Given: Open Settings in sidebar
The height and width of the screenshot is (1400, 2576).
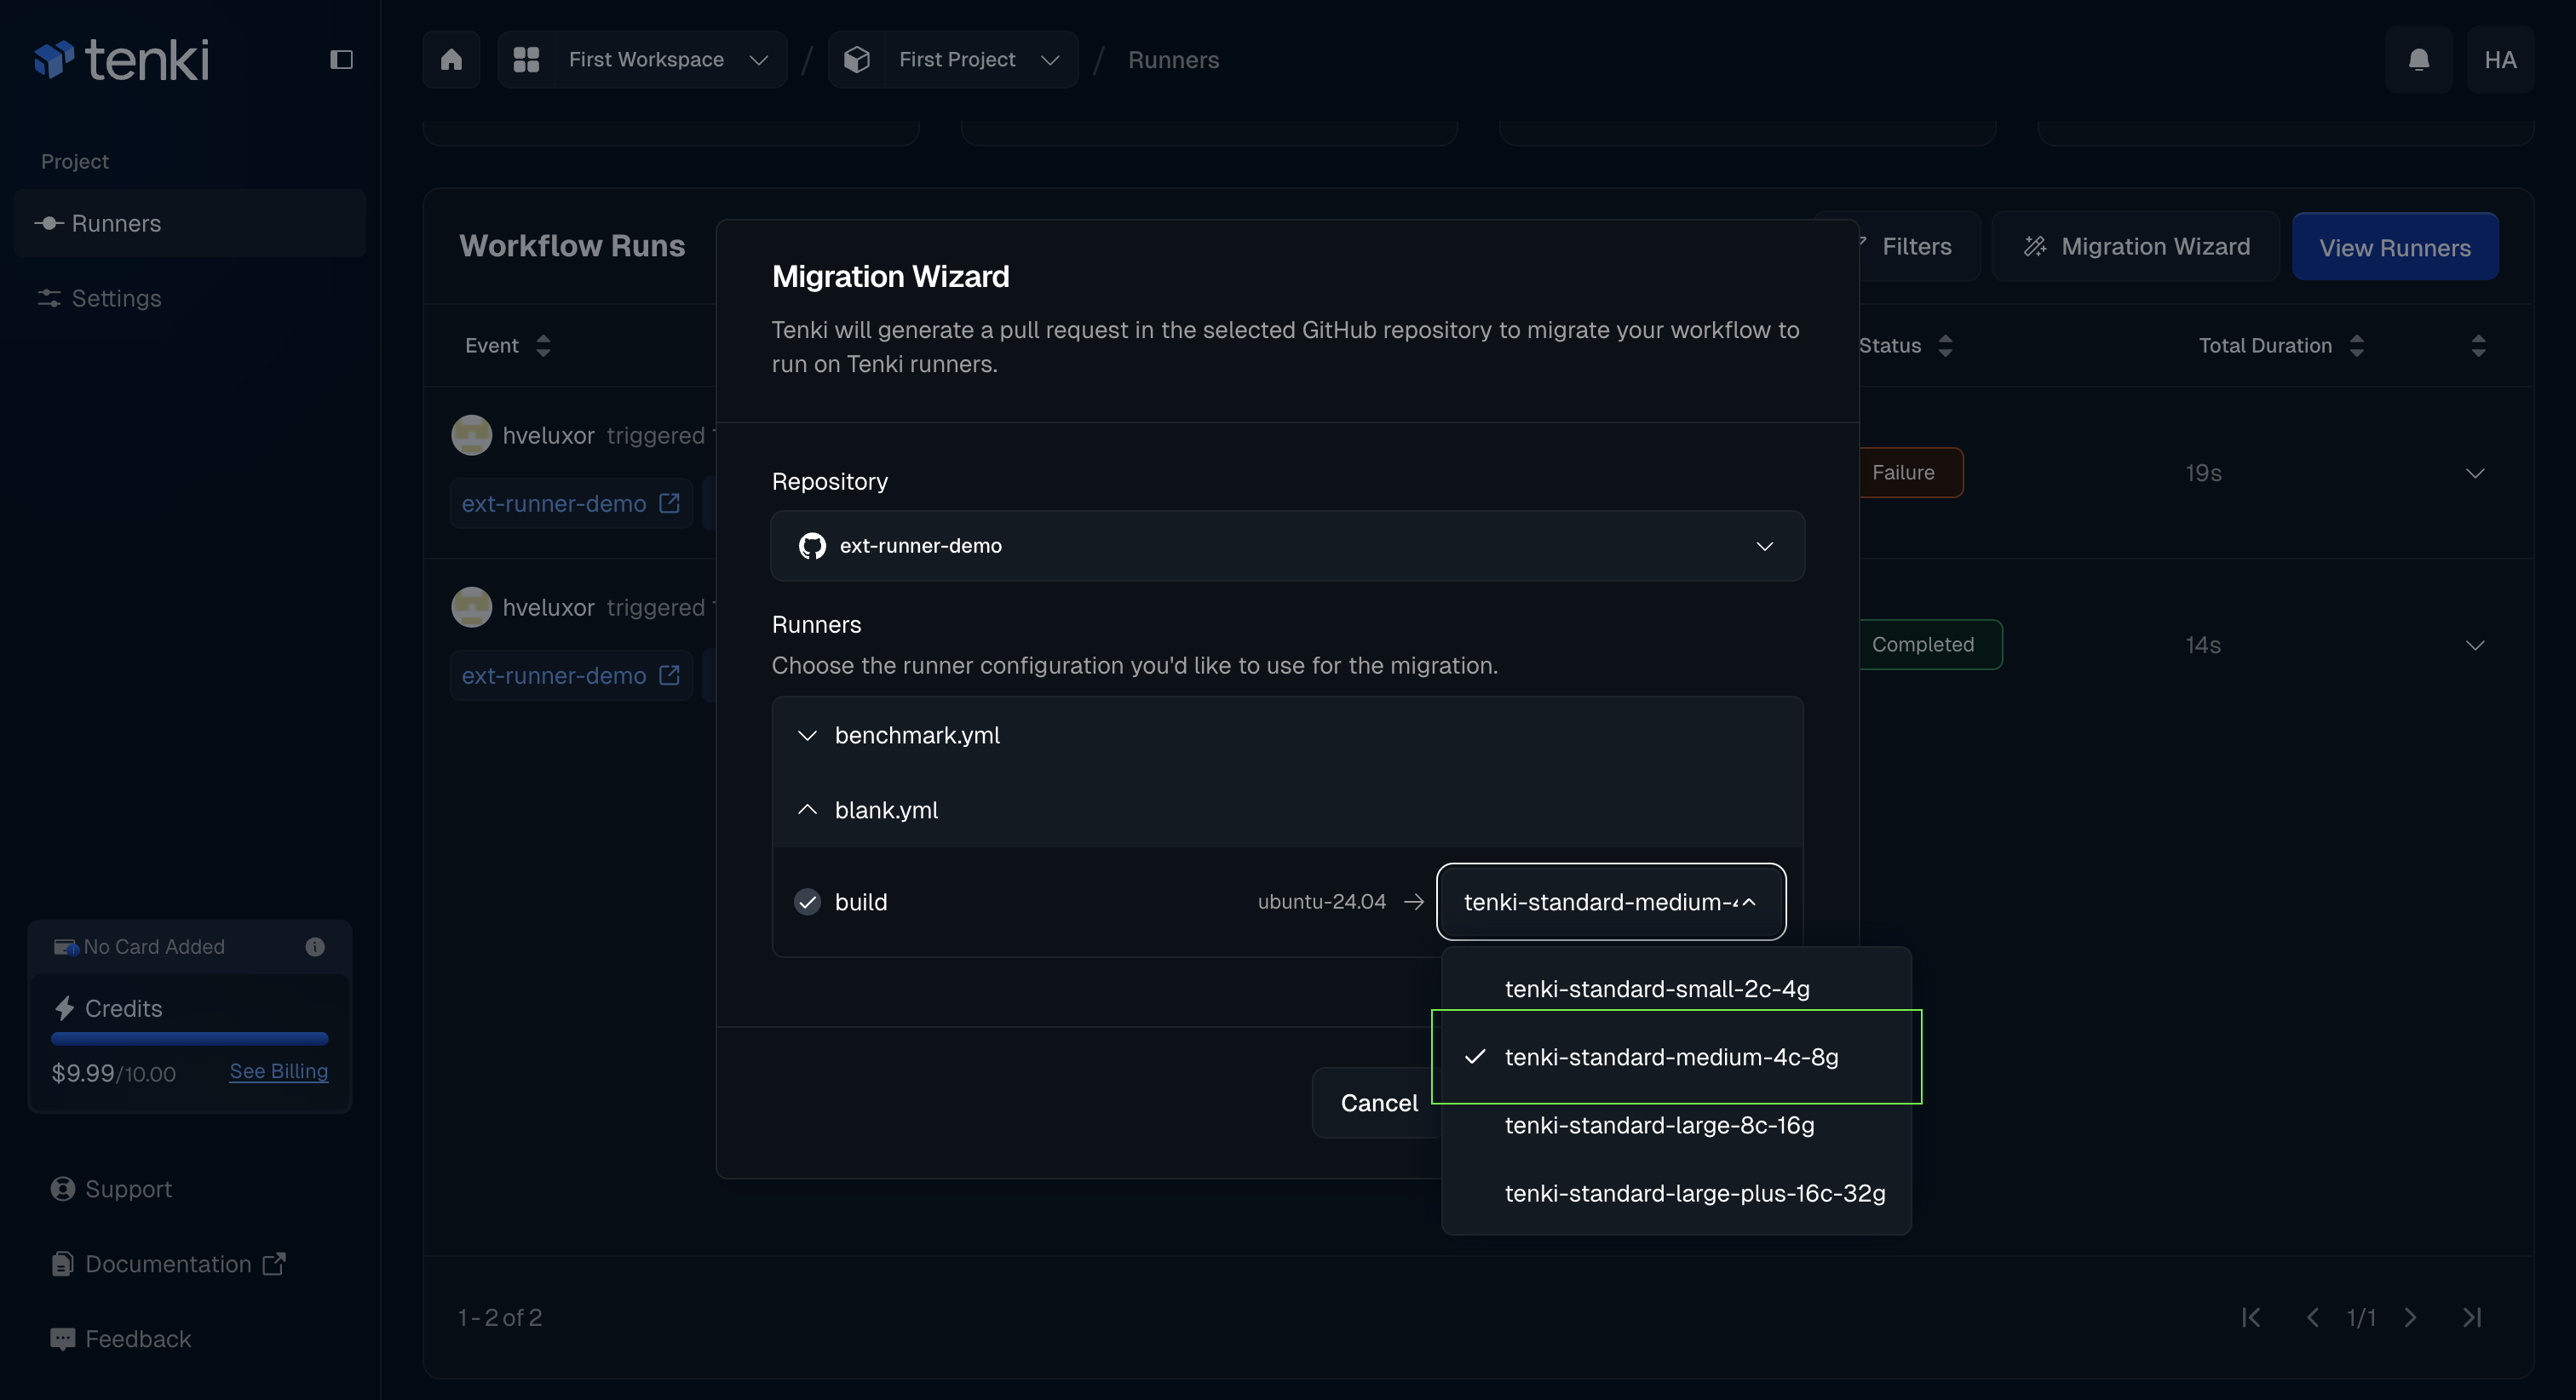Looking at the screenshot, I should click(190, 298).
